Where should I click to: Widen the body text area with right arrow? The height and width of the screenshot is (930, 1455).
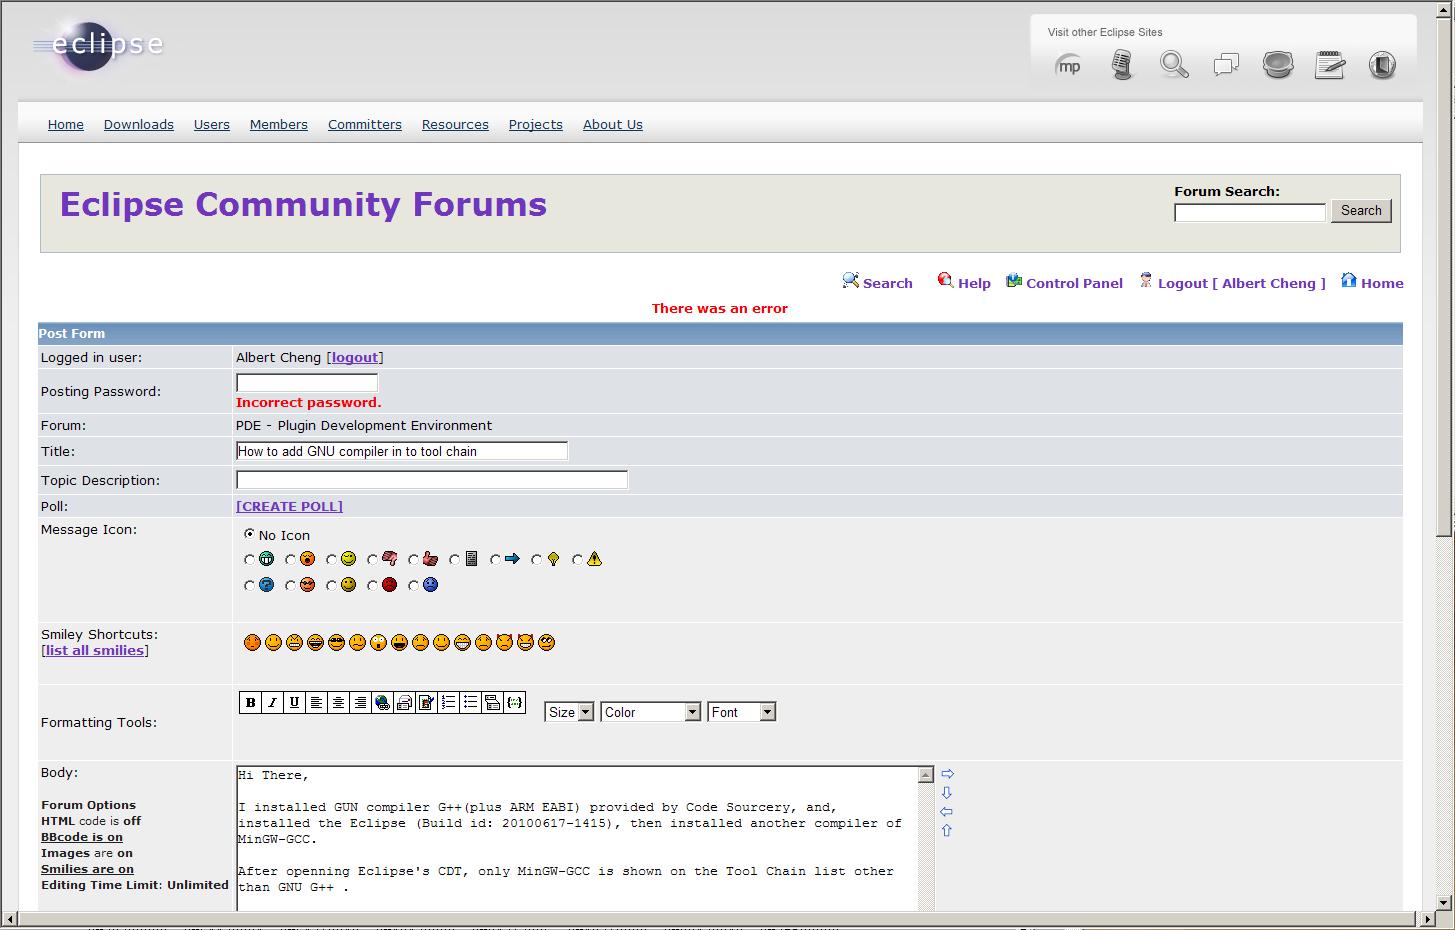[x=947, y=774]
